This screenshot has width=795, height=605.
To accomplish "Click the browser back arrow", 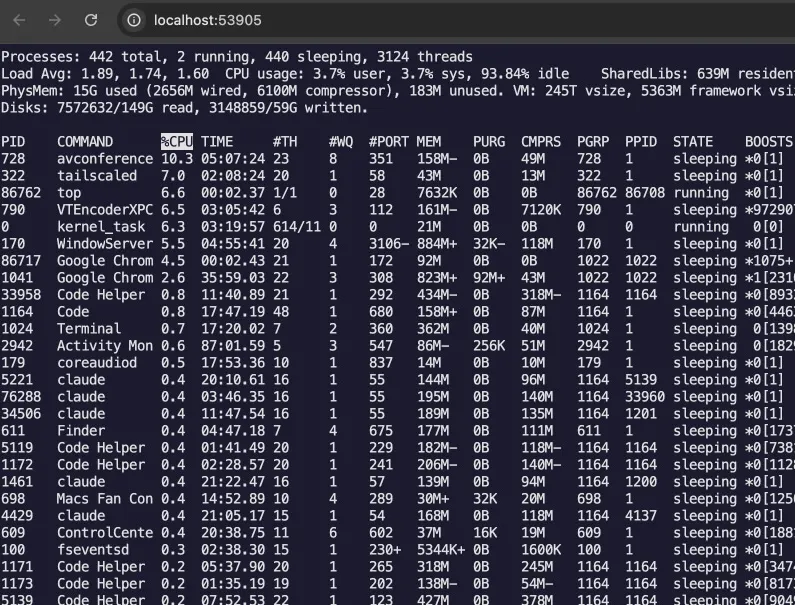I will pyautogui.click(x=19, y=20).
